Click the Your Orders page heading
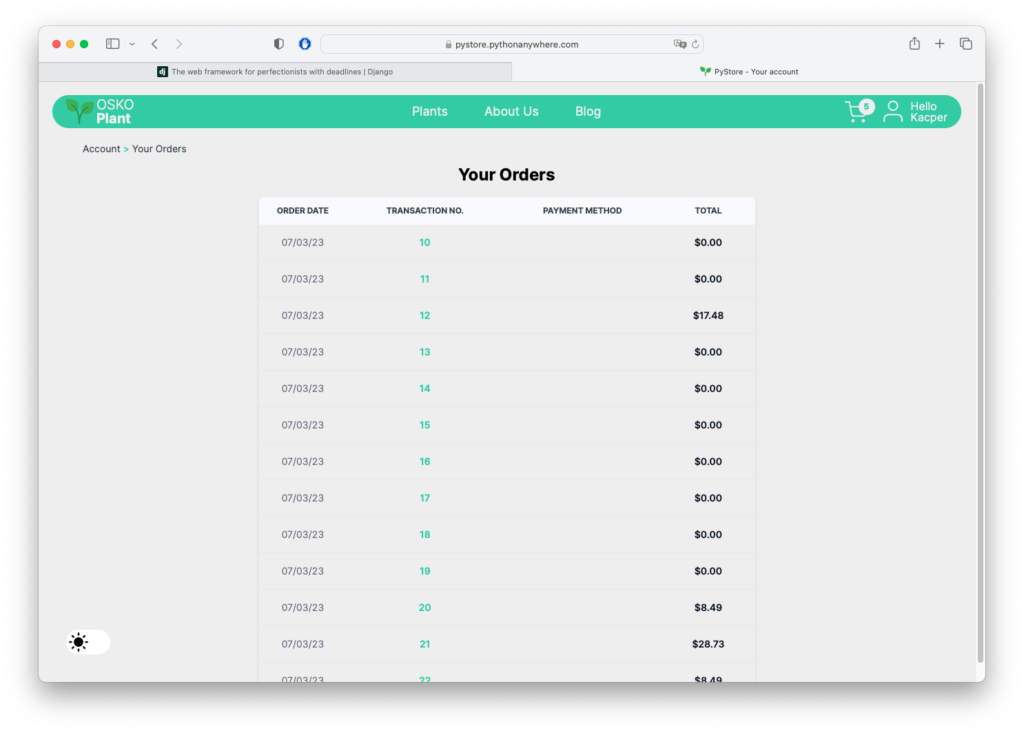The height and width of the screenshot is (733, 1024). coord(506,174)
